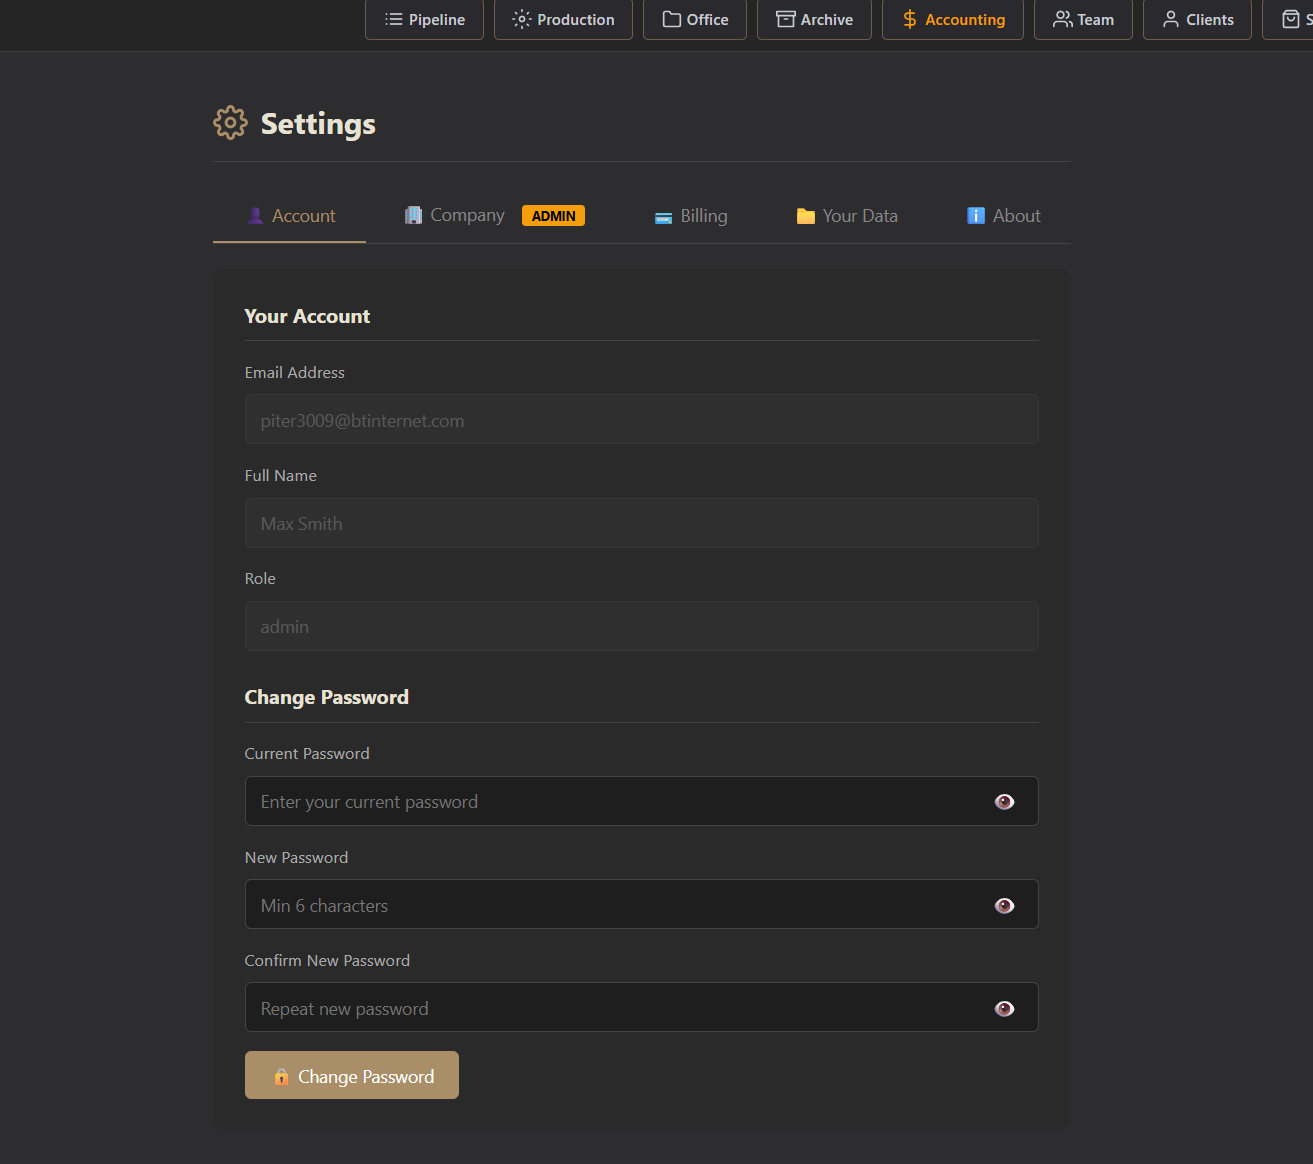Click the Clients person icon
The width and height of the screenshot is (1313, 1164).
click(x=1171, y=20)
